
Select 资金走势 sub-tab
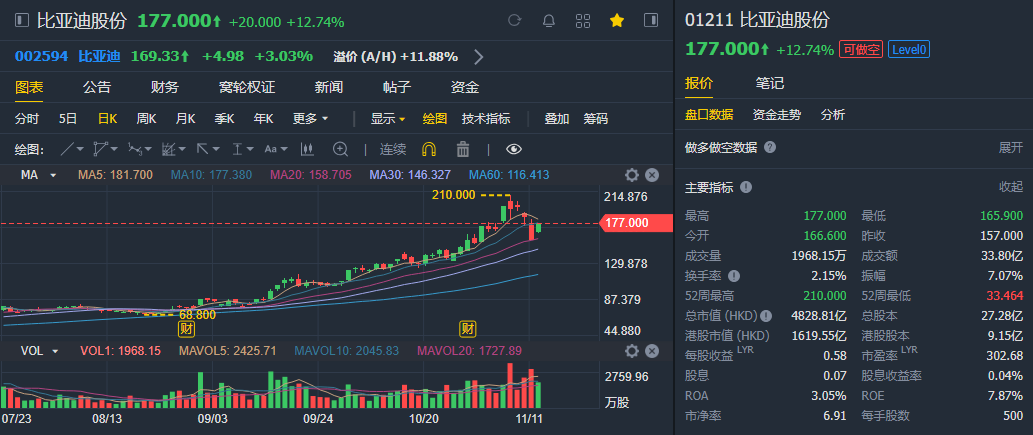[x=777, y=115]
